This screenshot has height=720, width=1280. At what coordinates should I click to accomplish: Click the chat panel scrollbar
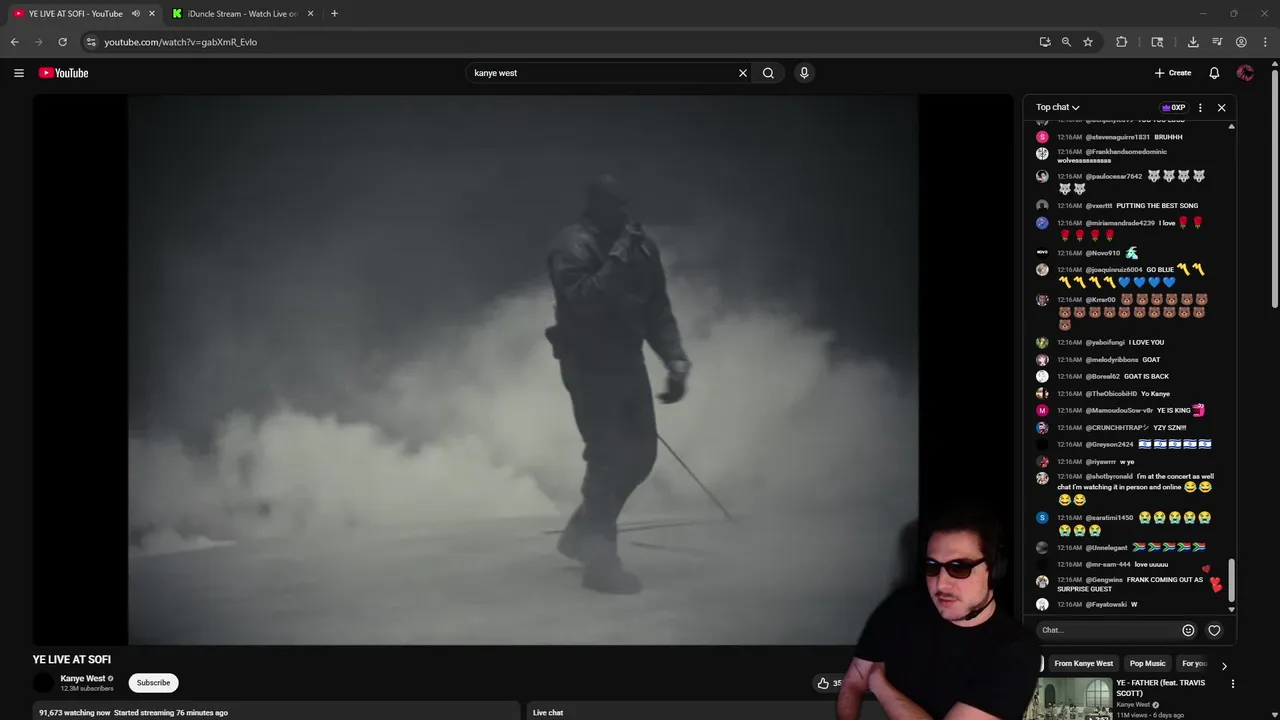pyautogui.click(x=1231, y=578)
